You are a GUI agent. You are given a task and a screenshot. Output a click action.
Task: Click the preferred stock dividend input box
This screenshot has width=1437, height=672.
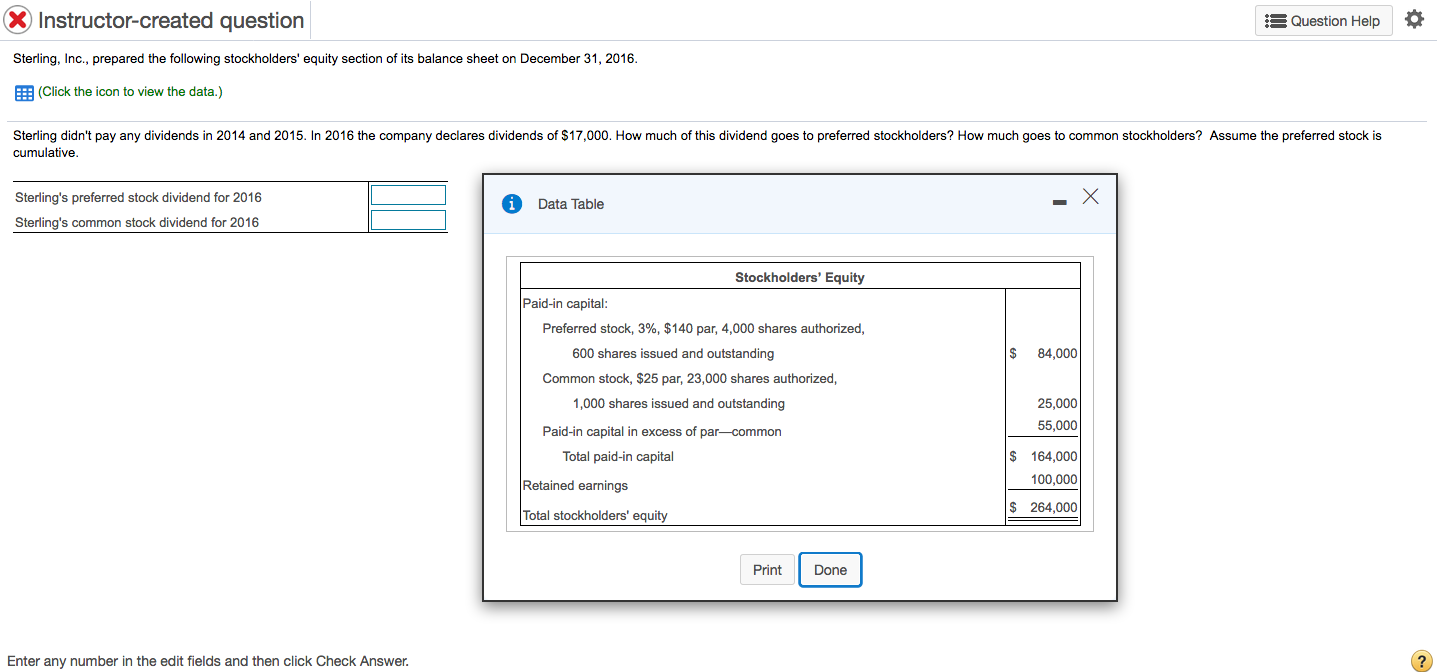click(x=407, y=194)
